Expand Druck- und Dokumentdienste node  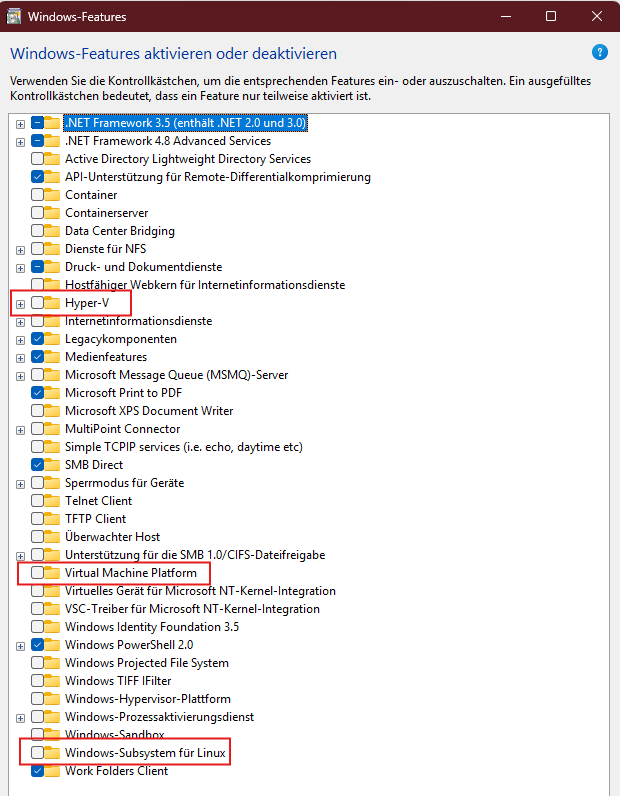20,268
